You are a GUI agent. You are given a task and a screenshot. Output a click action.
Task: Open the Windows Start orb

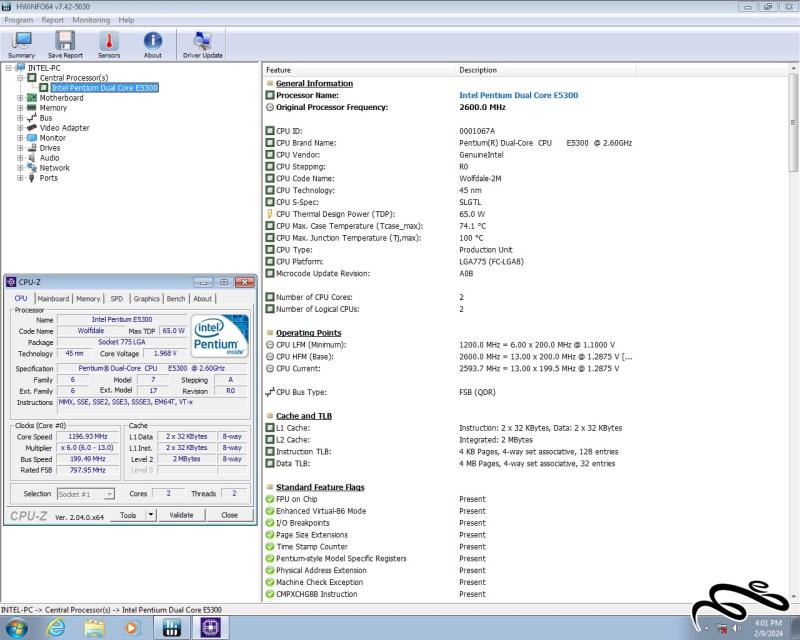[17, 627]
